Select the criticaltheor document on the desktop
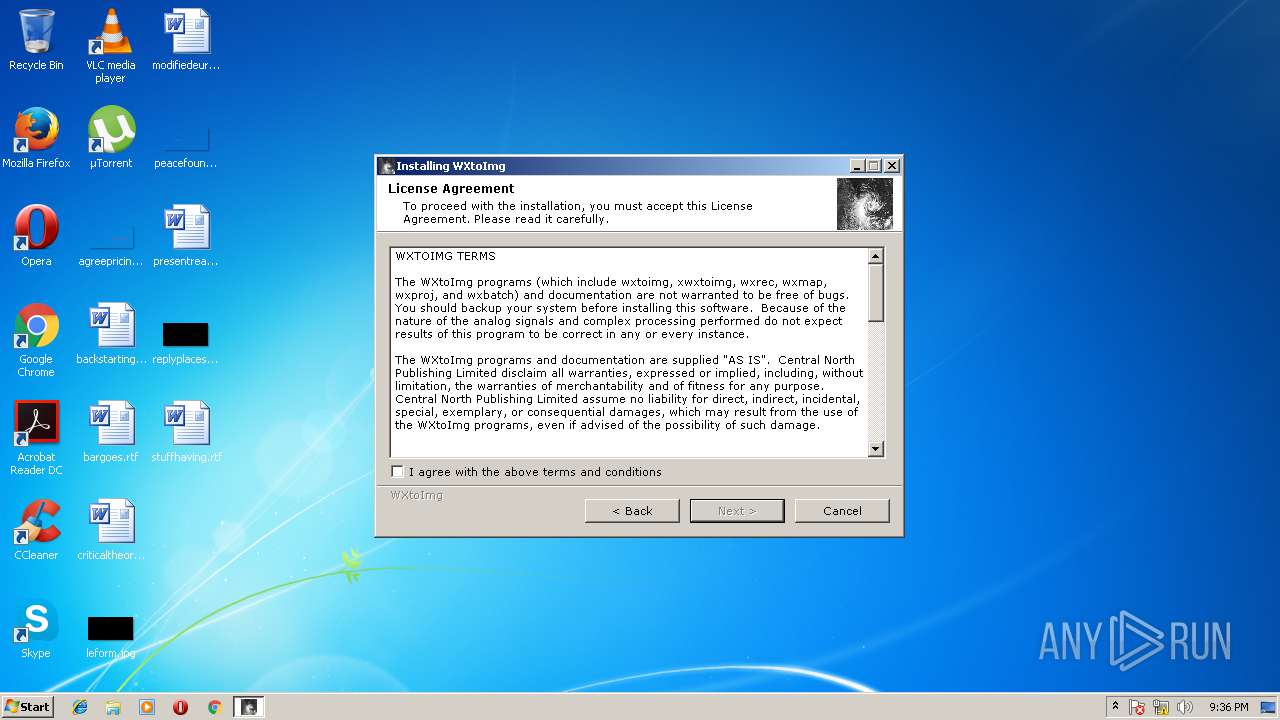The height and width of the screenshot is (720, 1280). click(110, 530)
